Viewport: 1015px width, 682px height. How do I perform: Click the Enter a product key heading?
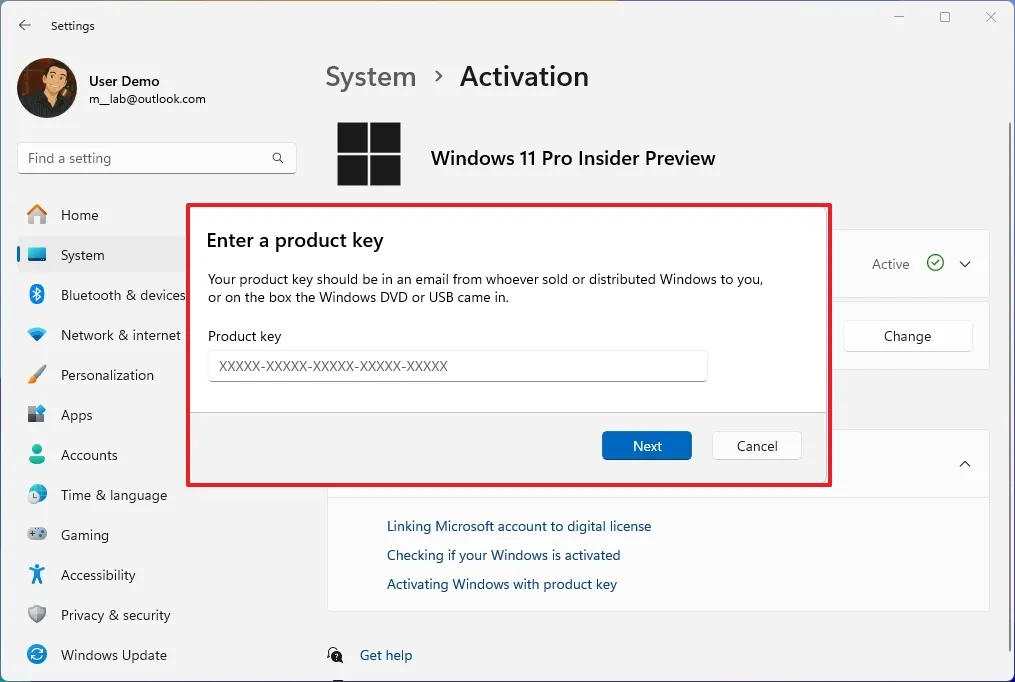(x=295, y=241)
